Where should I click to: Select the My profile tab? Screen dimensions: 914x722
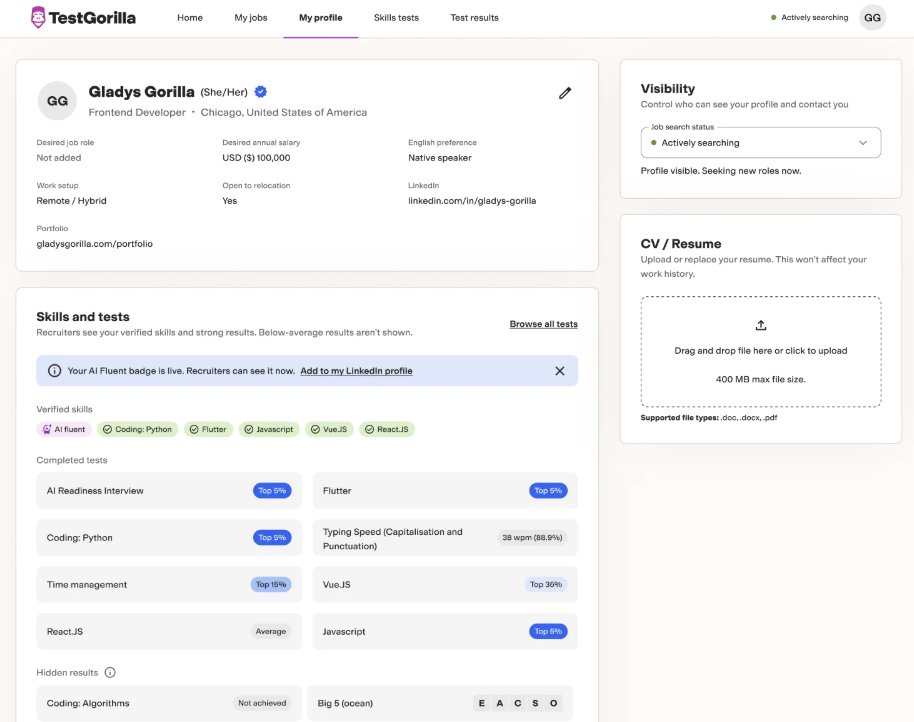pos(321,18)
